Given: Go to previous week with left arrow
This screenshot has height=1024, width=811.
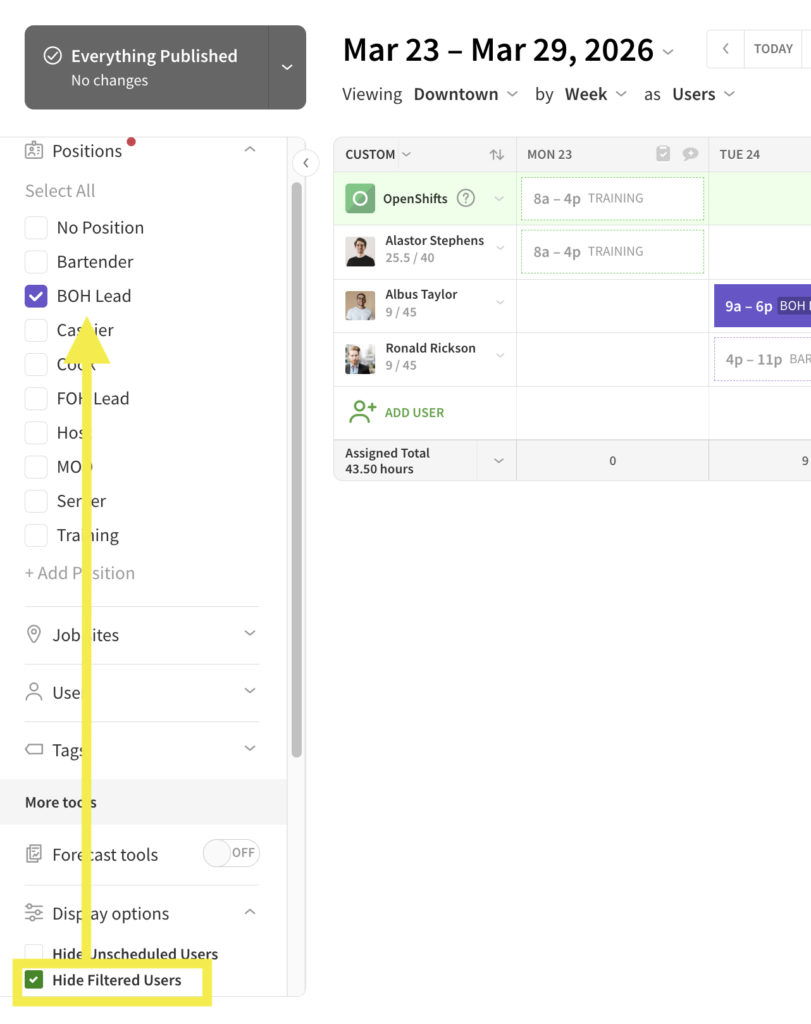Looking at the screenshot, I should pyautogui.click(x=725, y=49).
